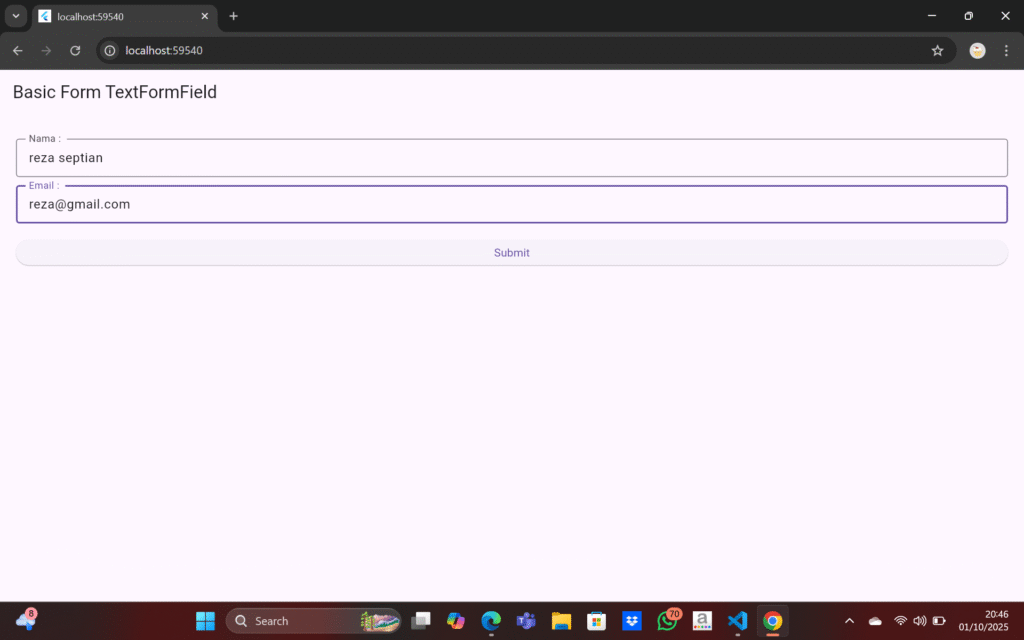Open the Windows Start menu
Image resolution: width=1024 pixels, height=640 pixels.
pyautogui.click(x=205, y=621)
